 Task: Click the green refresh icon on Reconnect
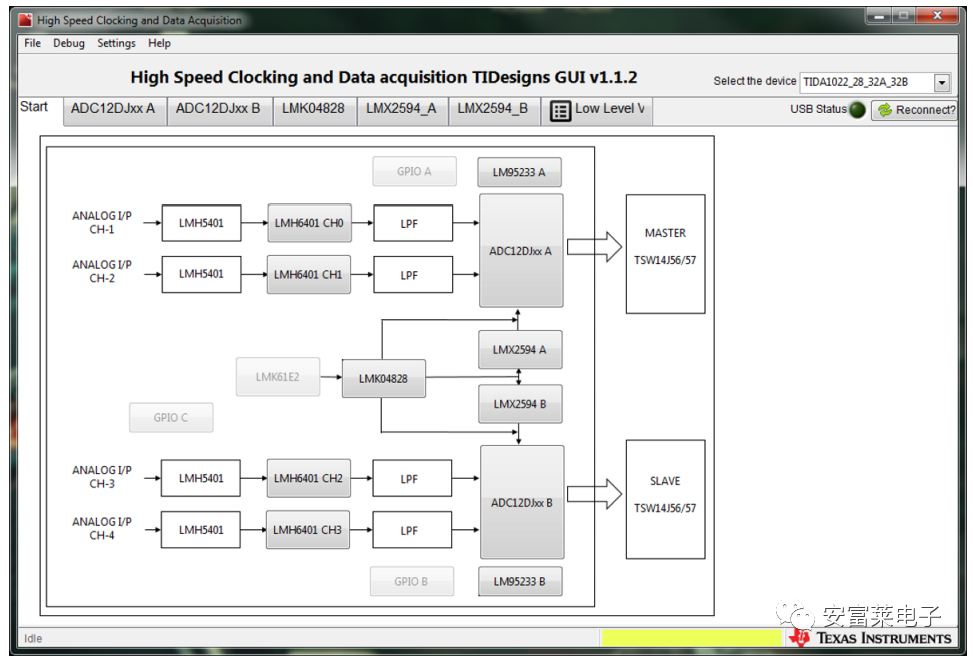885,110
